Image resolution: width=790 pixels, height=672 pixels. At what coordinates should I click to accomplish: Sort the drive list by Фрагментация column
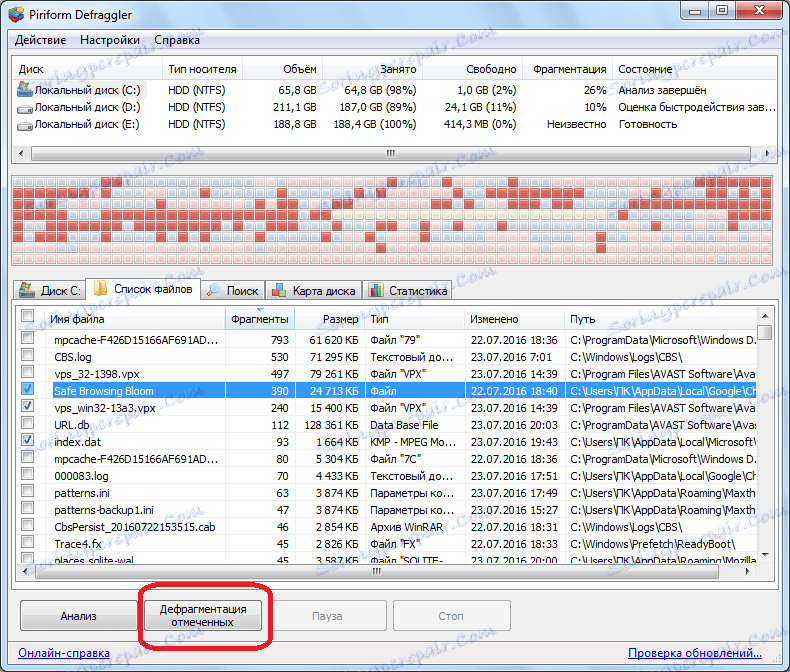(566, 69)
